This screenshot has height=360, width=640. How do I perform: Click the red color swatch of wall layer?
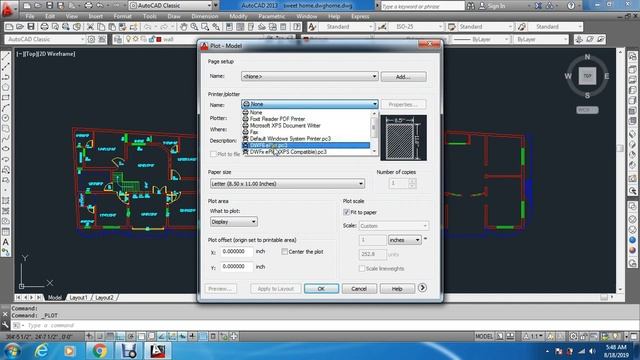[x=159, y=39]
